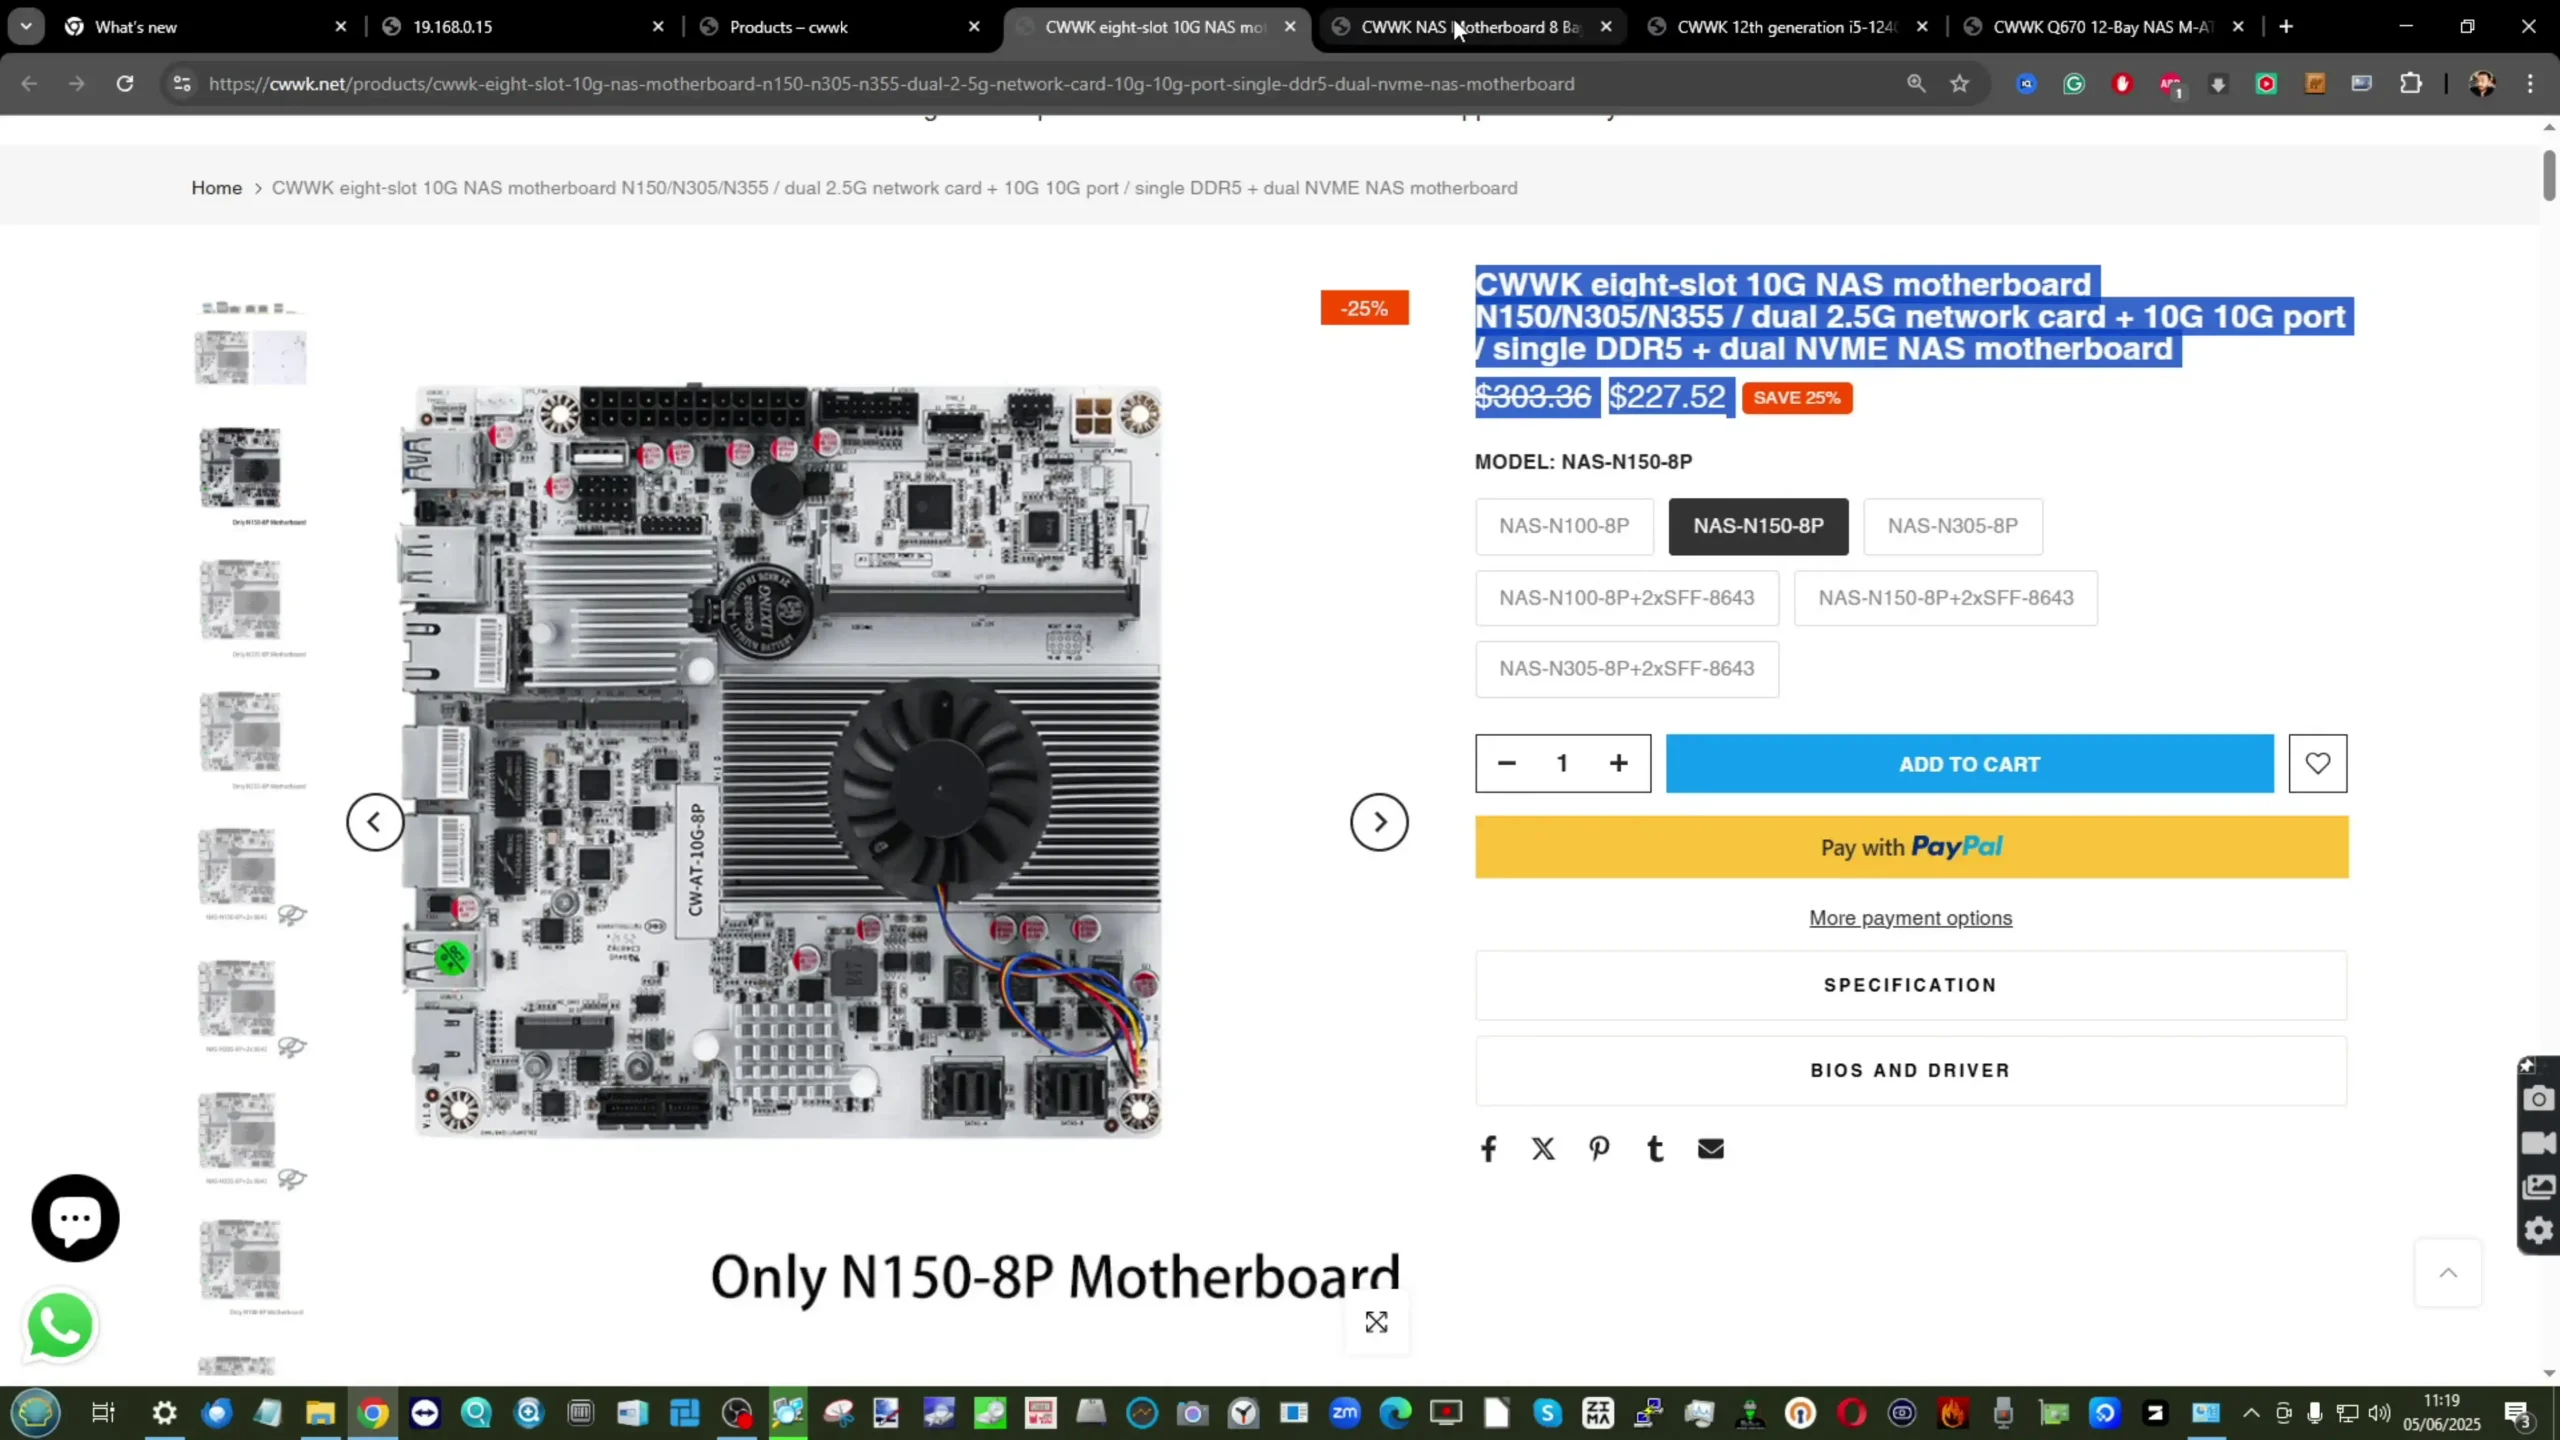Share product on Pinterest
The width and height of the screenshot is (2560, 1440).
(1599, 1149)
